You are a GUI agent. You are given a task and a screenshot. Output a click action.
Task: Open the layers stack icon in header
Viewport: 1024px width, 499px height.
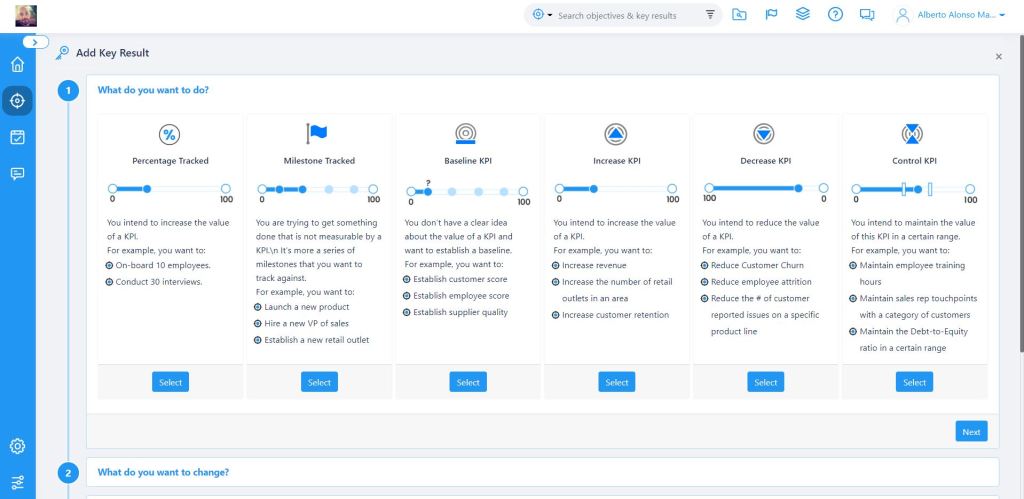[x=803, y=15]
